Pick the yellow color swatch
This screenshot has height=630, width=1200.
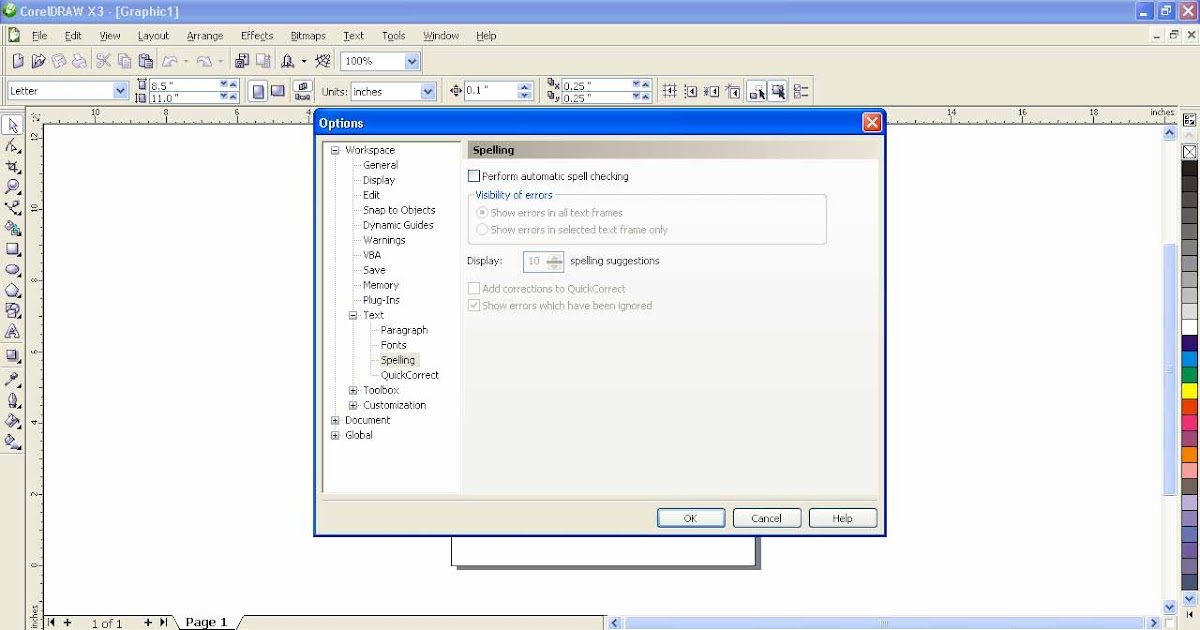pyautogui.click(x=1189, y=391)
